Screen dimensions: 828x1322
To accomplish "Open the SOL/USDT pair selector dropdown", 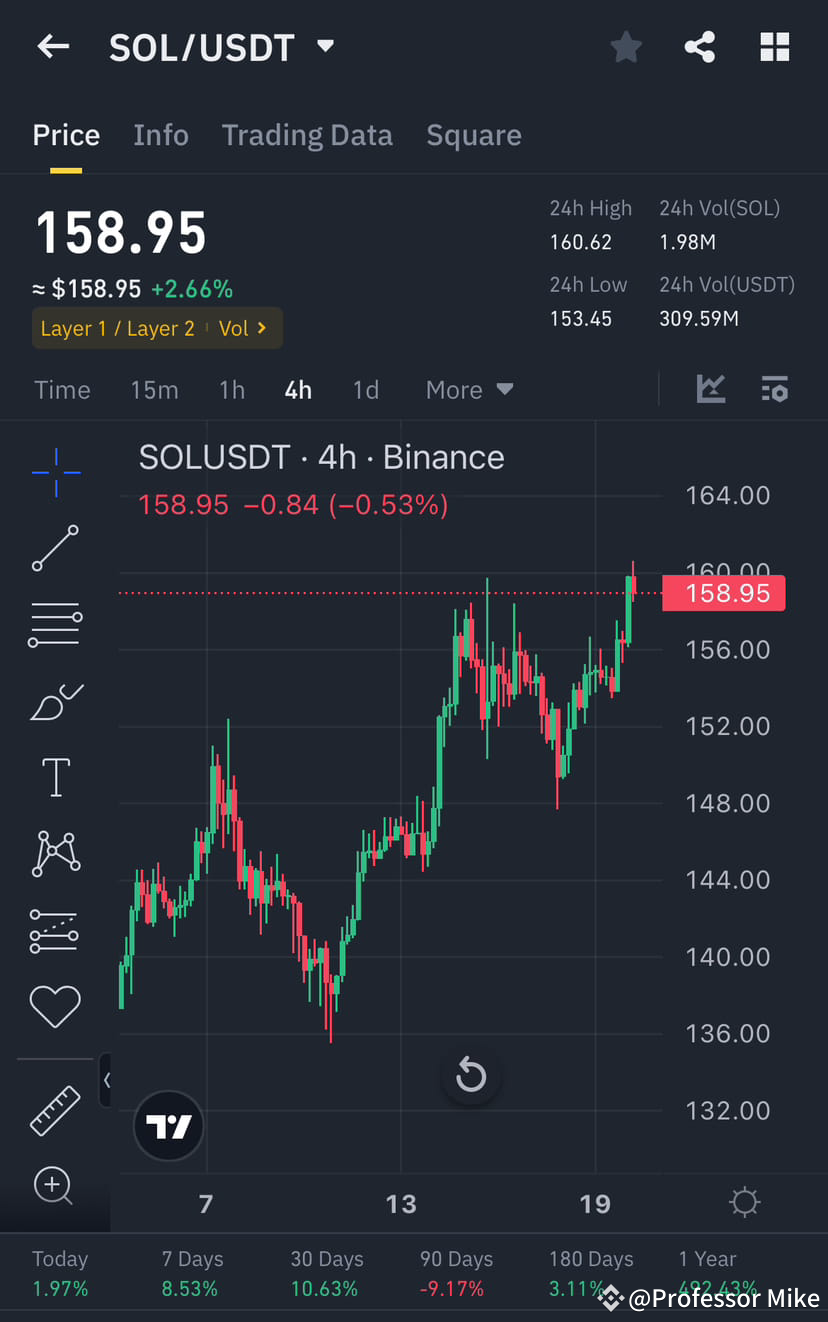I will pyautogui.click(x=325, y=45).
